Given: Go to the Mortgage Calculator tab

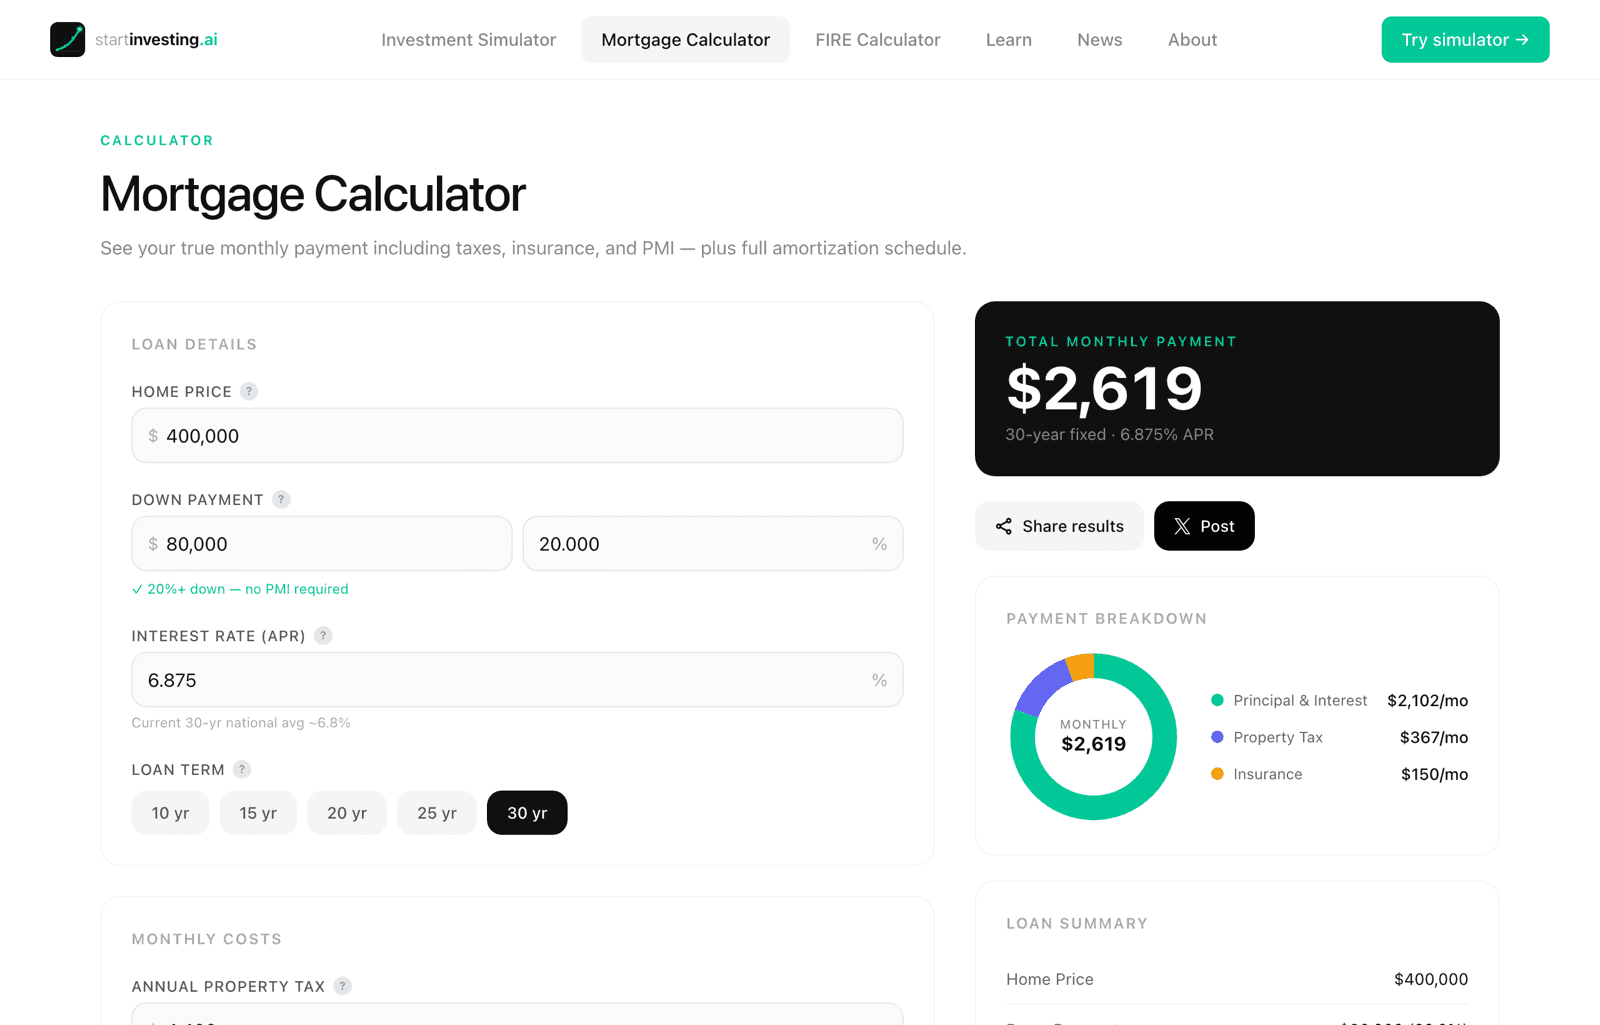Looking at the screenshot, I should coord(685,40).
